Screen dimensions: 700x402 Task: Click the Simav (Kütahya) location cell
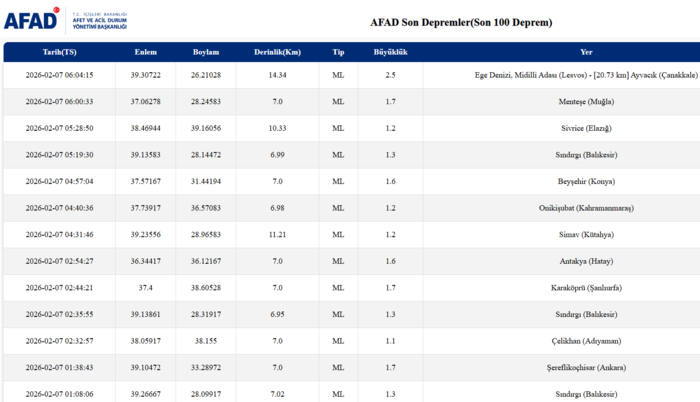586,234
